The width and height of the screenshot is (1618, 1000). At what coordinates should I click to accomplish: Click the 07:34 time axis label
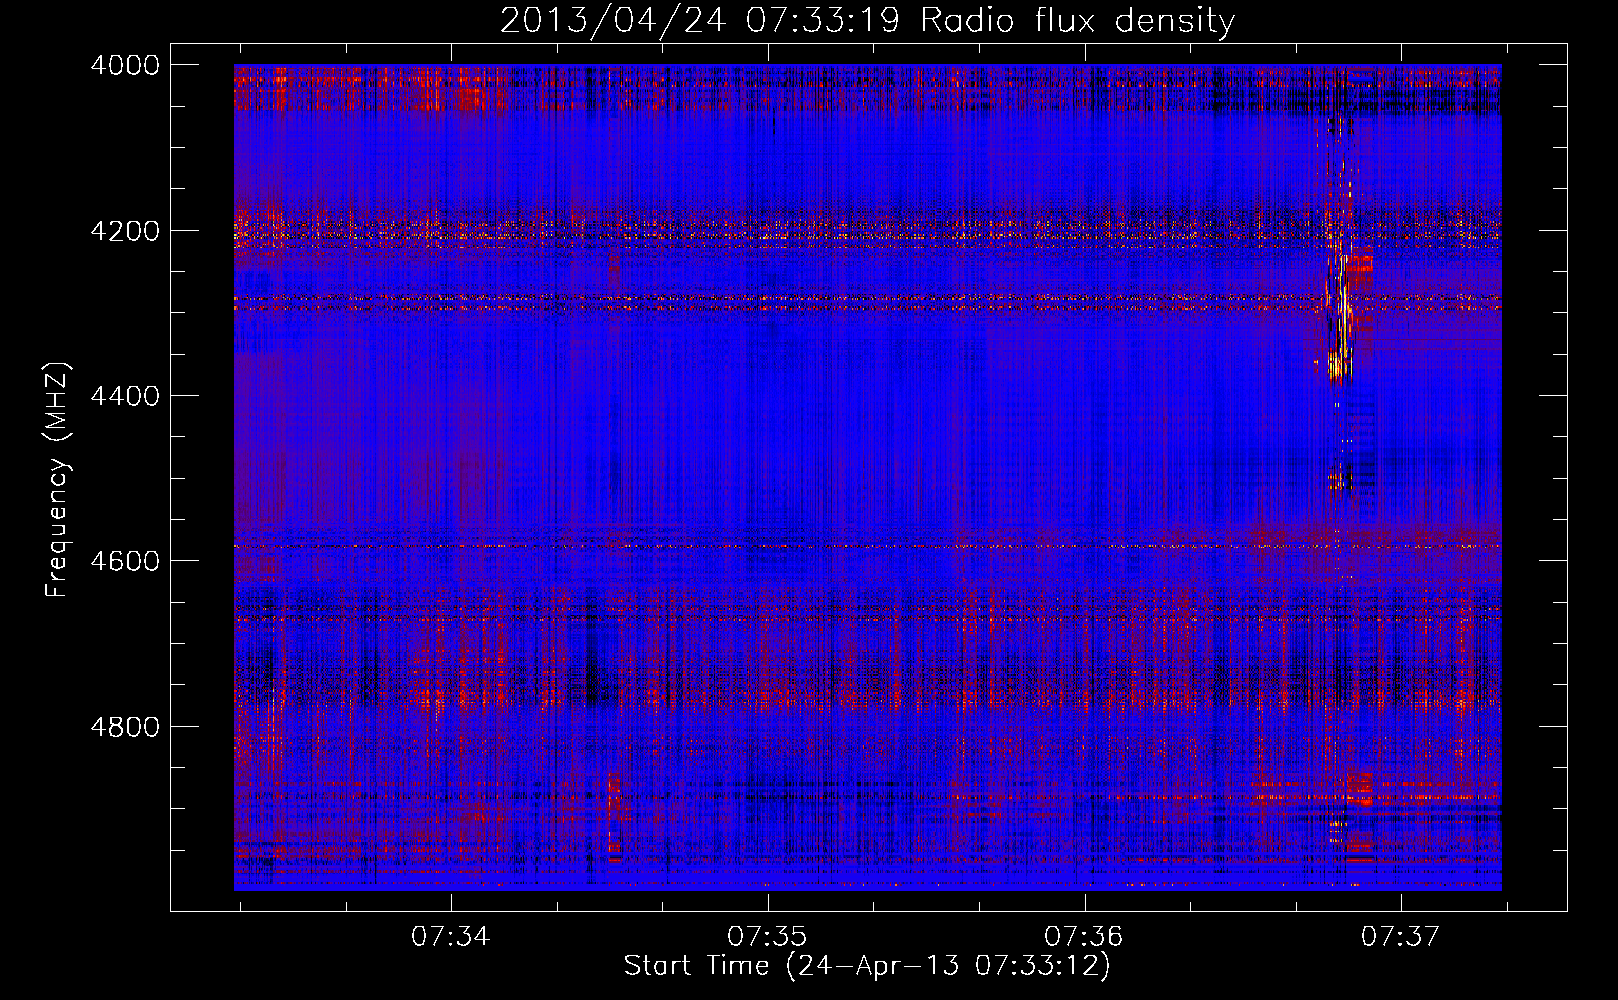451,936
